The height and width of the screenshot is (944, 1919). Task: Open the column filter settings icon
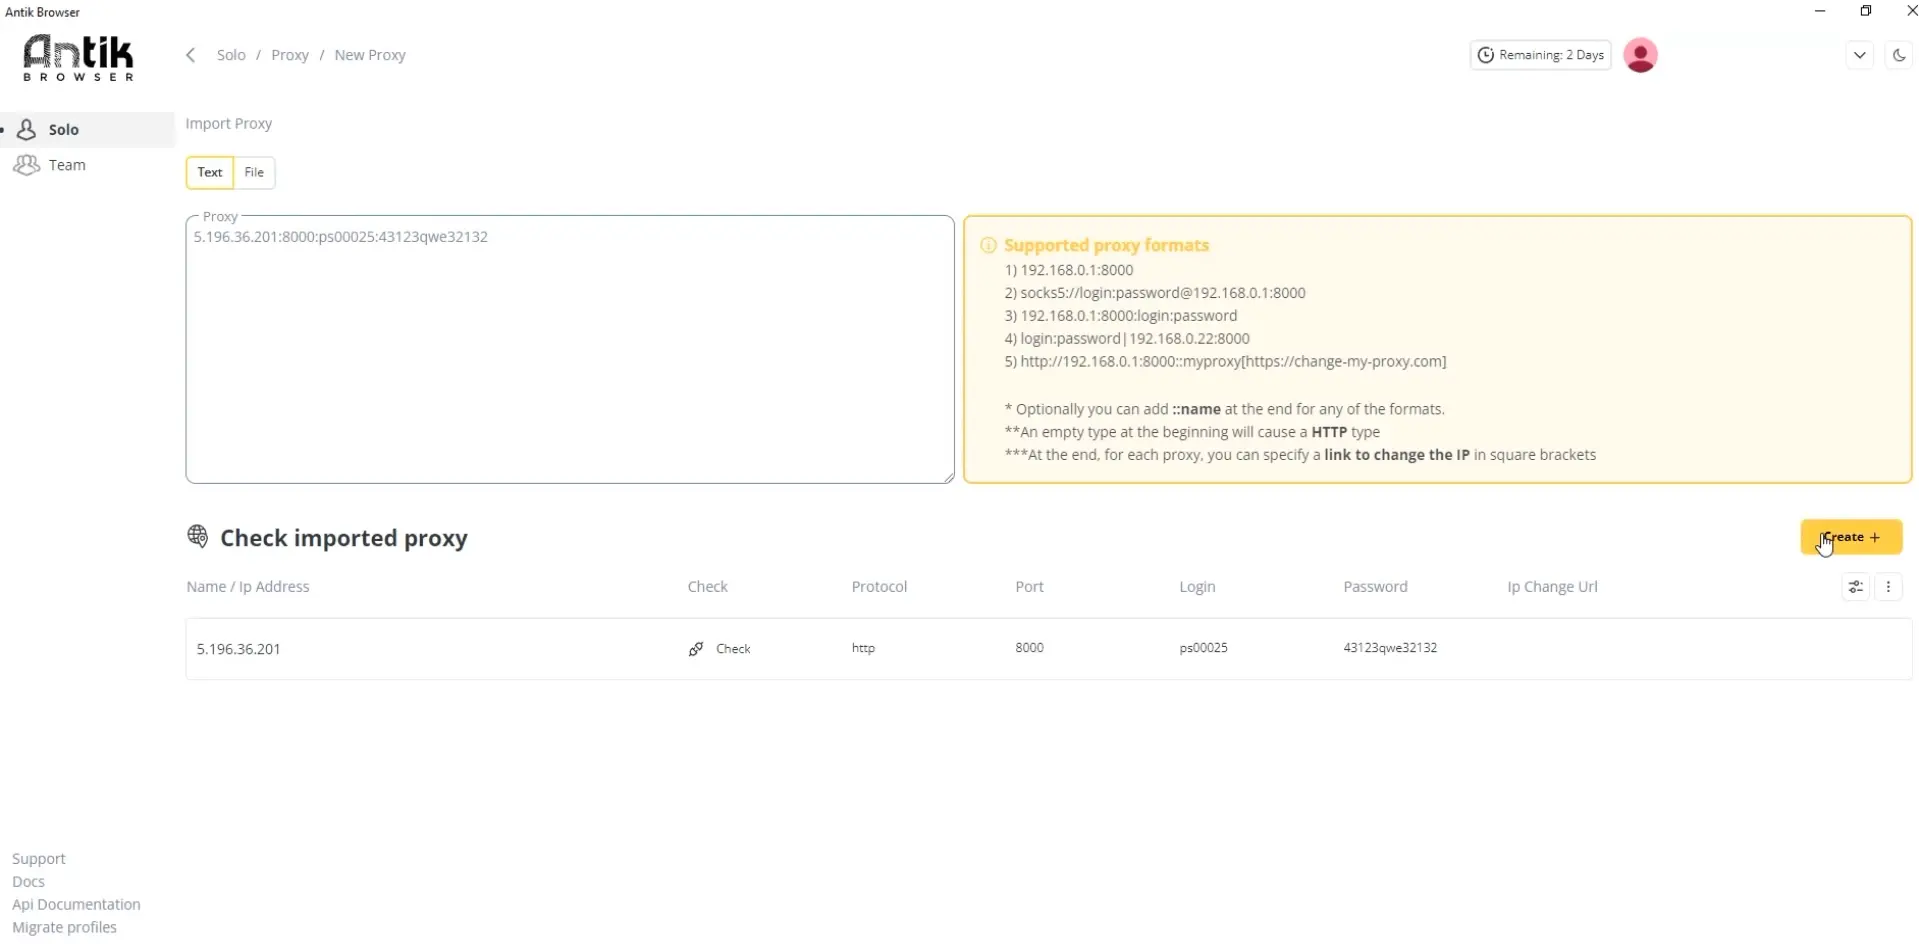tap(1854, 586)
